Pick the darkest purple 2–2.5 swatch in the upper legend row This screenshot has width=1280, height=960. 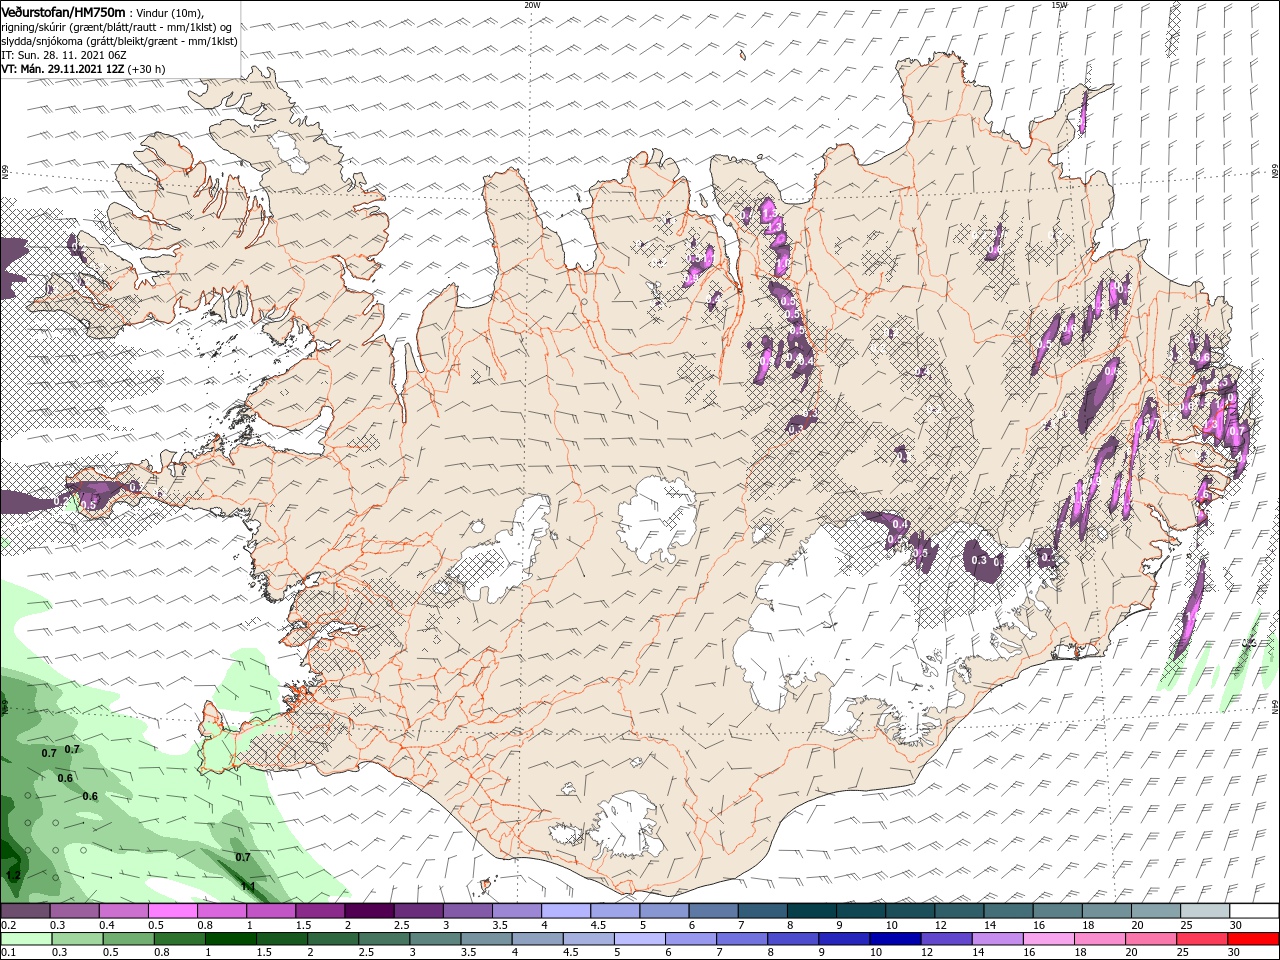(x=369, y=910)
